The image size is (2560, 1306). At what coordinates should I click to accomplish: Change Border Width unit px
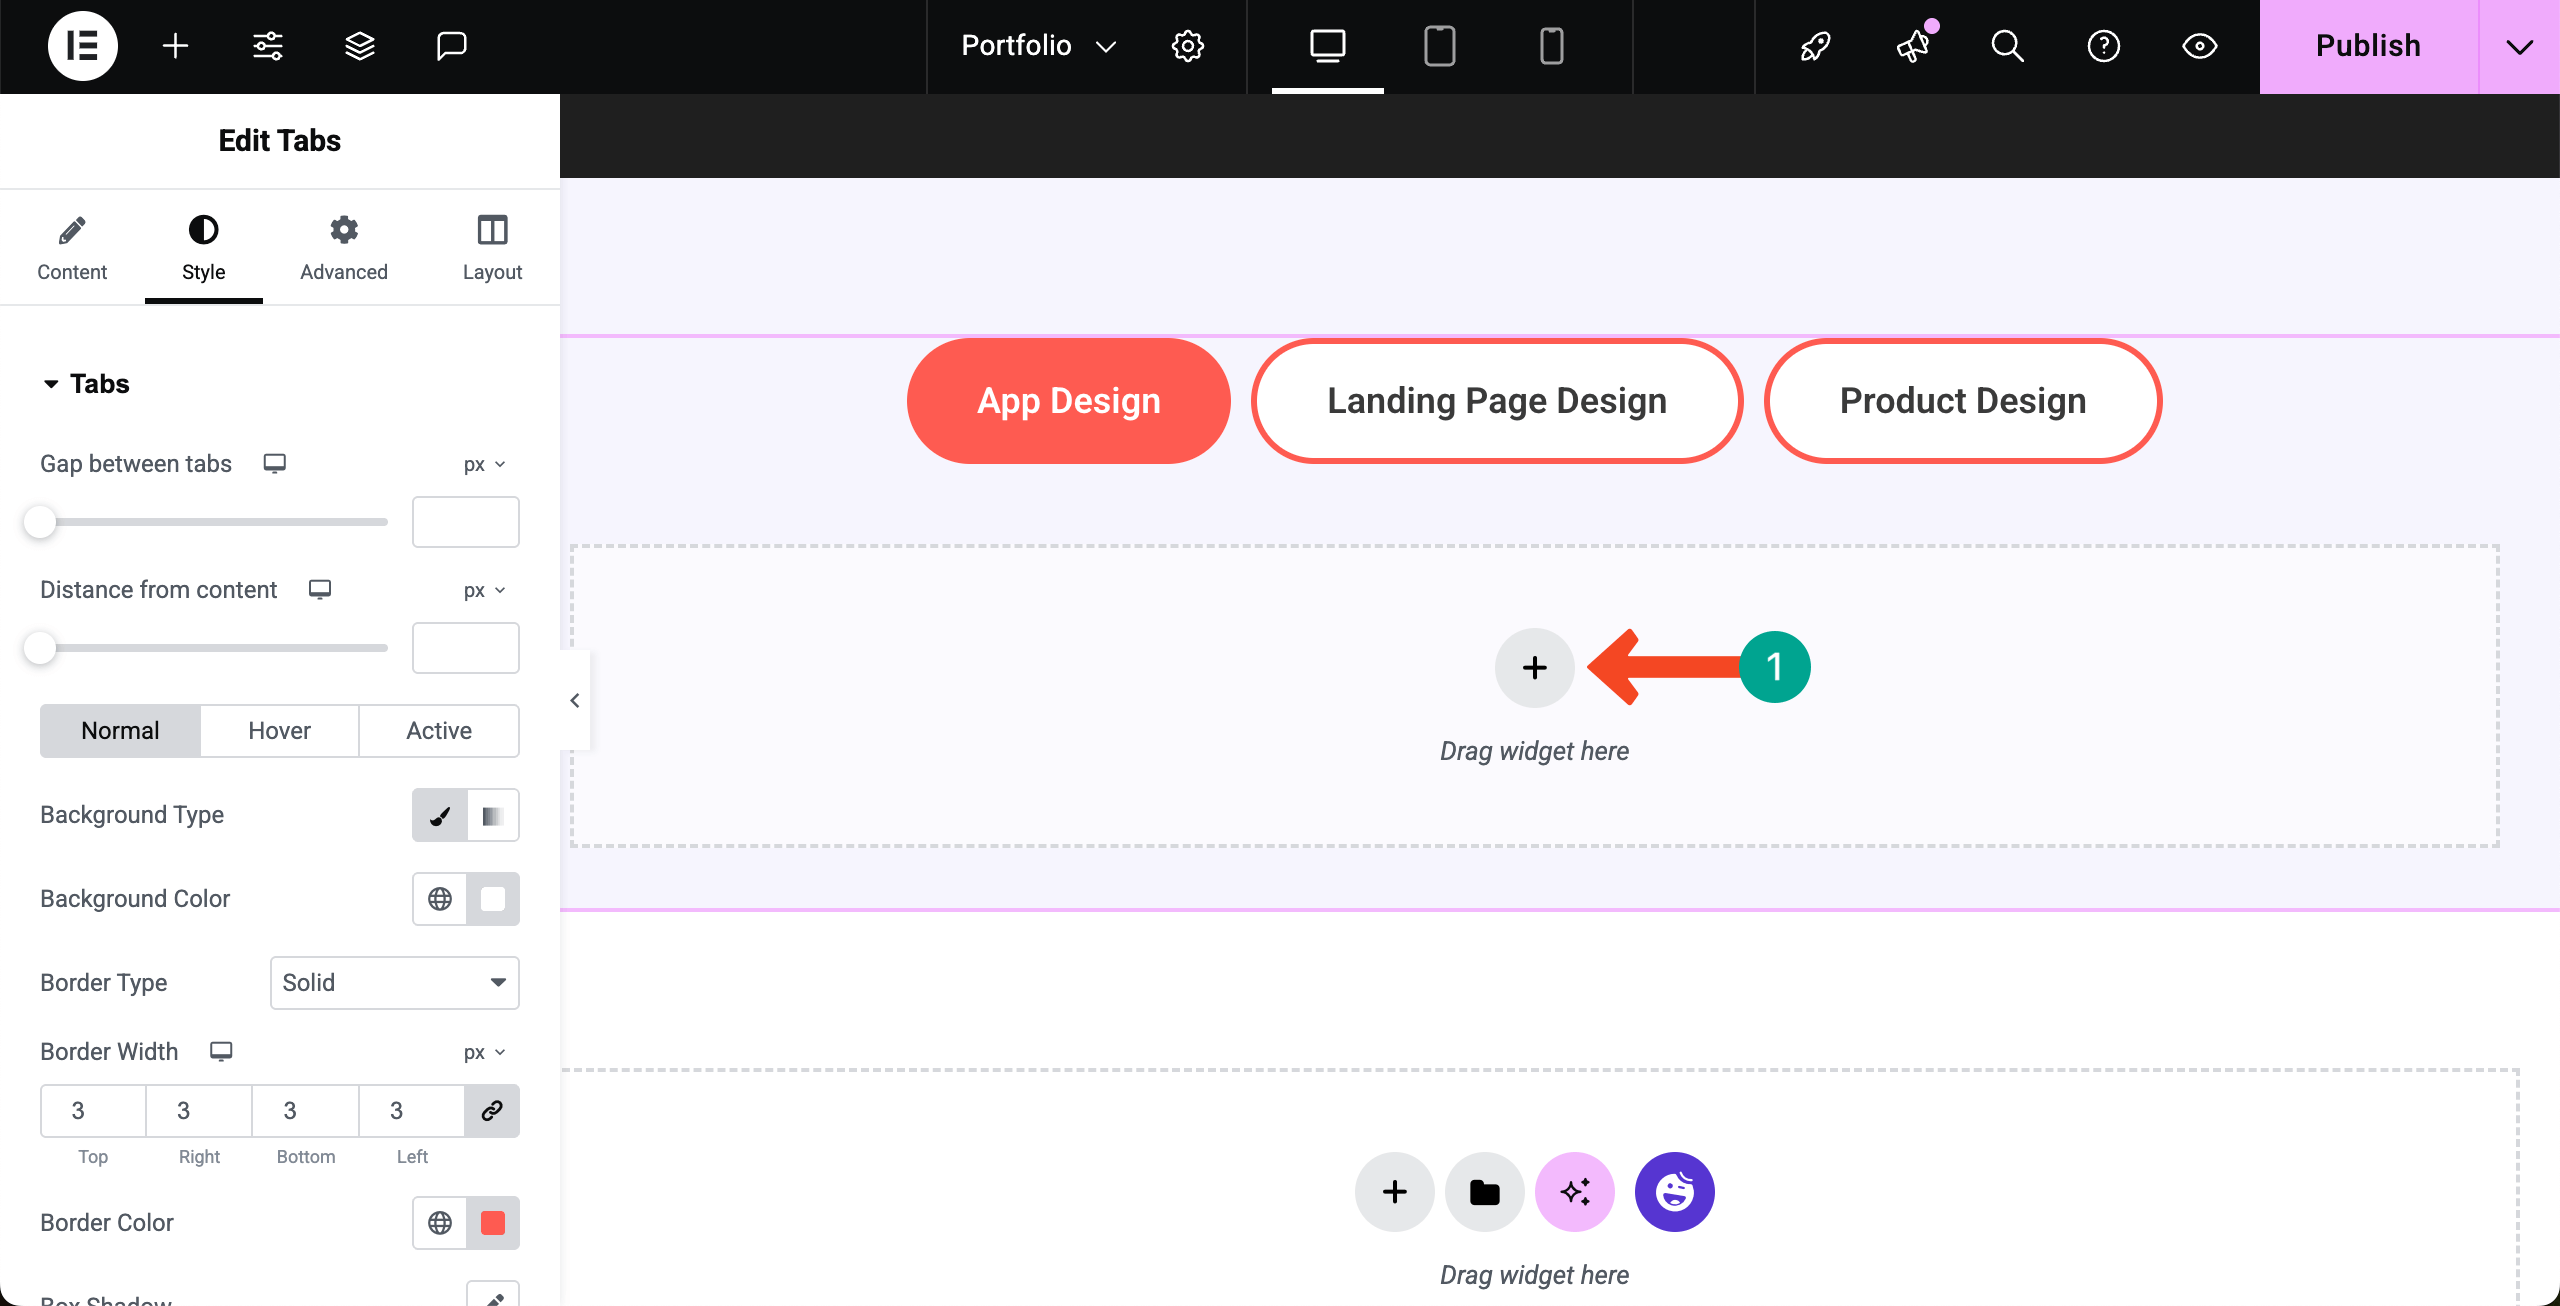point(484,1052)
